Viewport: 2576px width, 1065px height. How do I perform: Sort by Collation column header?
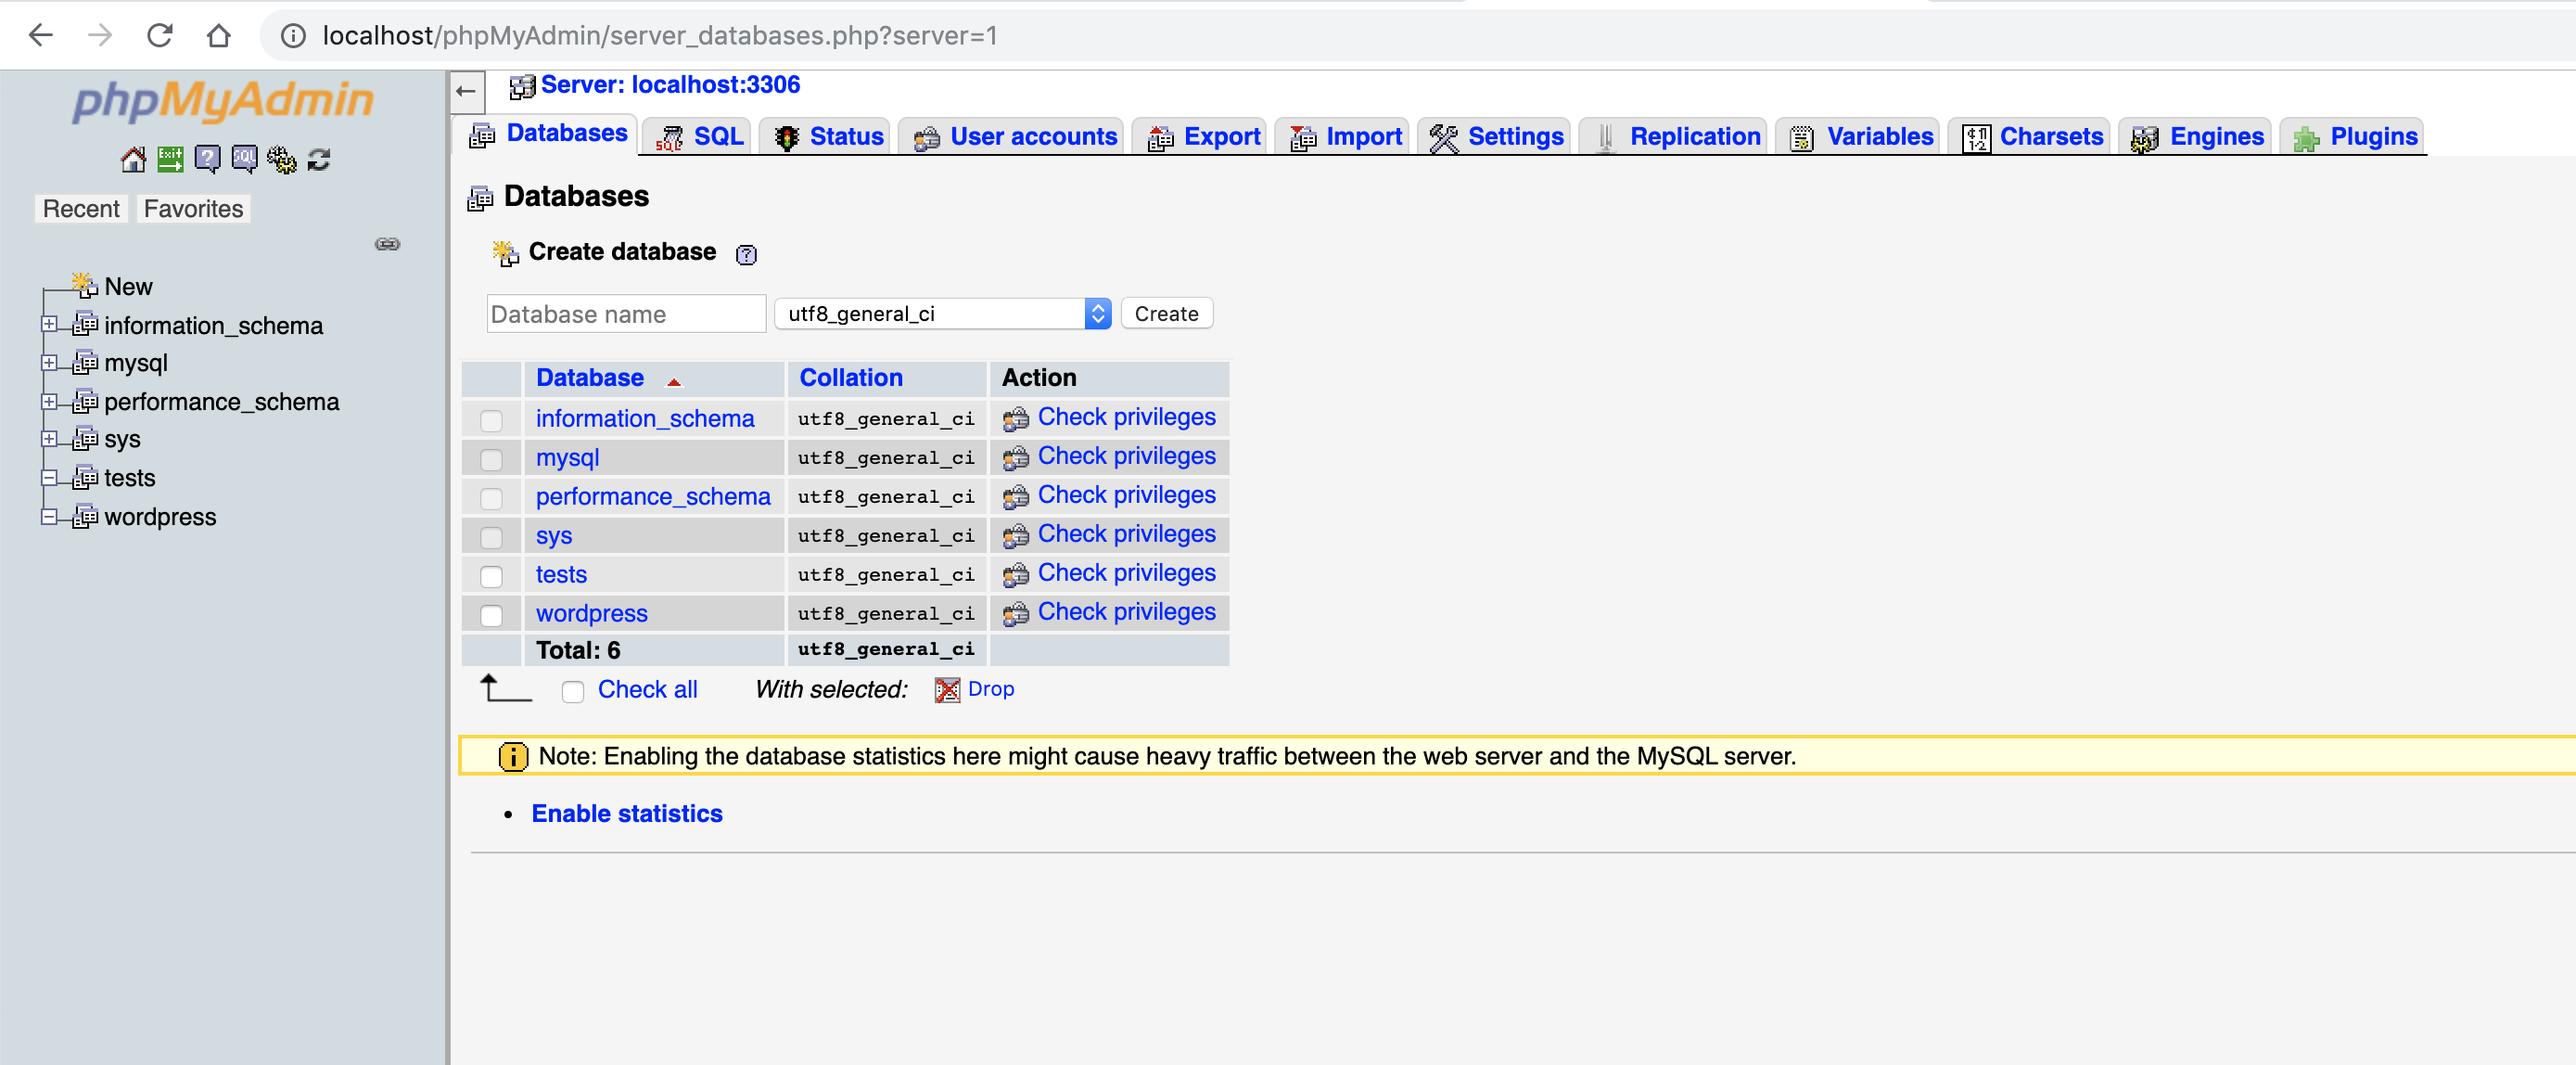tap(850, 378)
